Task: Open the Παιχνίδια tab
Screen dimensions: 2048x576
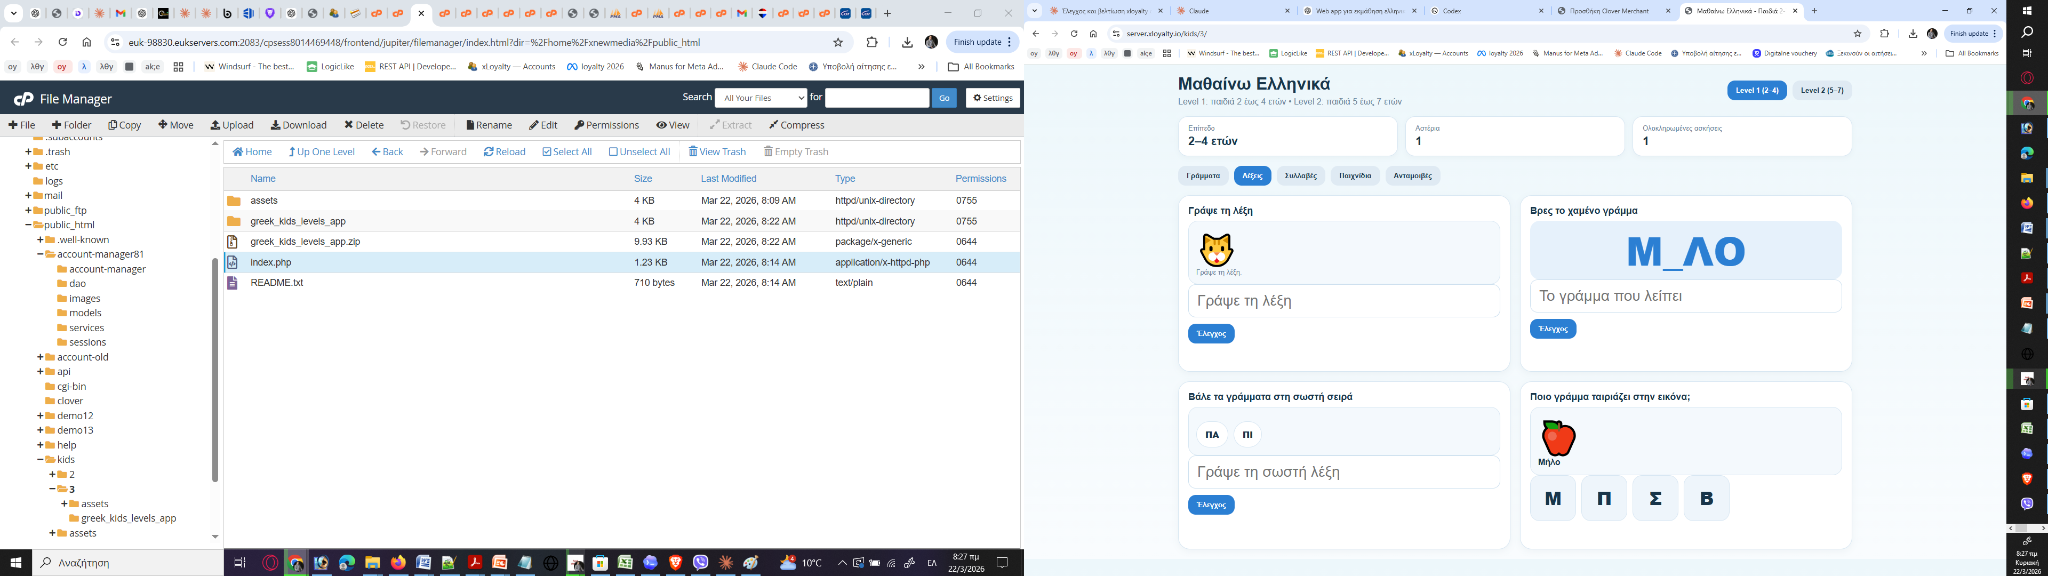Action: point(1356,175)
